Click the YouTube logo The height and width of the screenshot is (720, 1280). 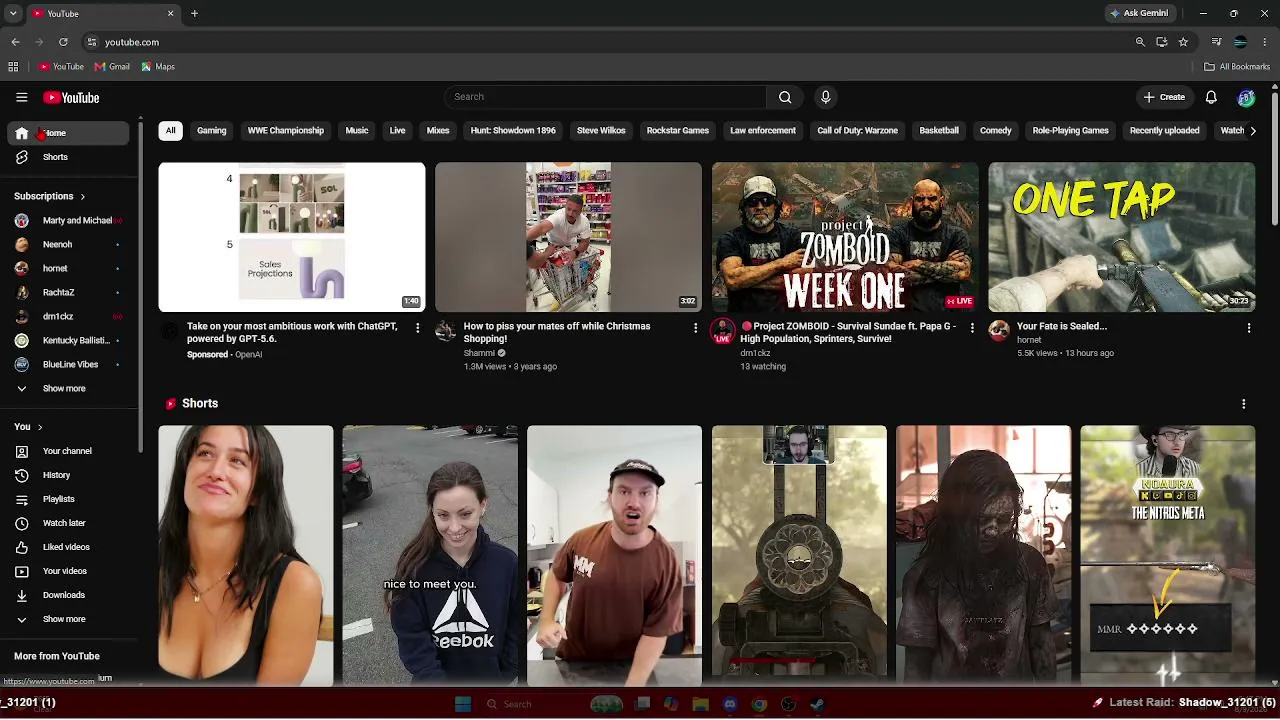(x=71, y=97)
